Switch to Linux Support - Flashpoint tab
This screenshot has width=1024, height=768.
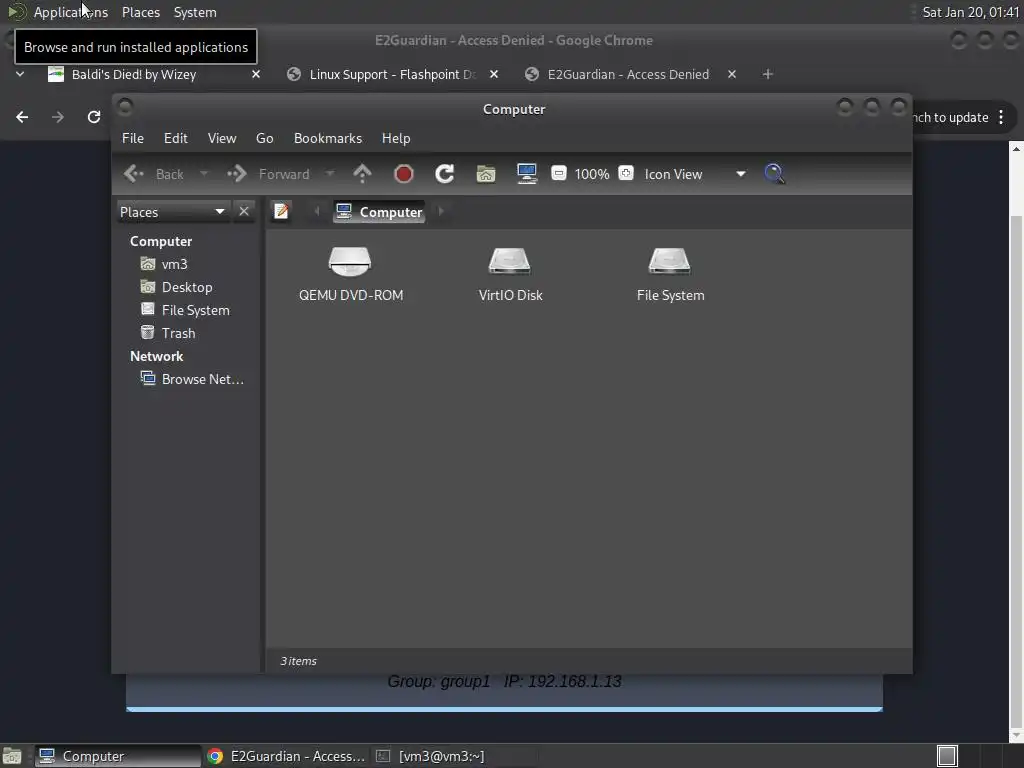pyautogui.click(x=392, y=74)
